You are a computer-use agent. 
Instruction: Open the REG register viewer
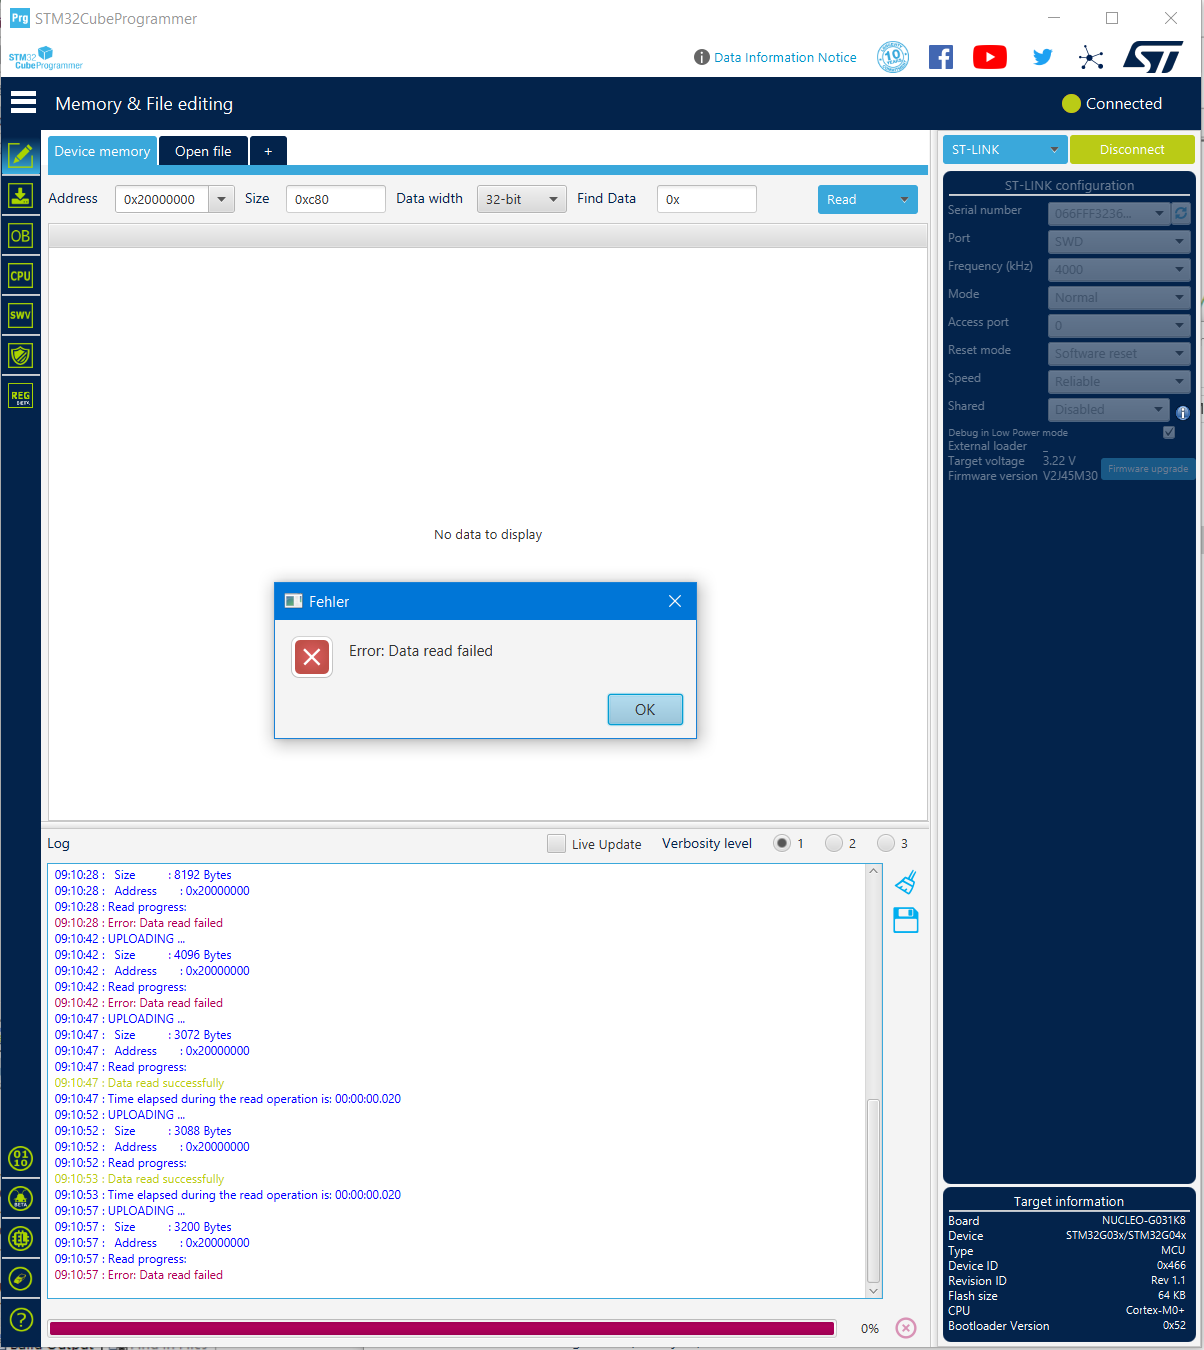point(20,395)
